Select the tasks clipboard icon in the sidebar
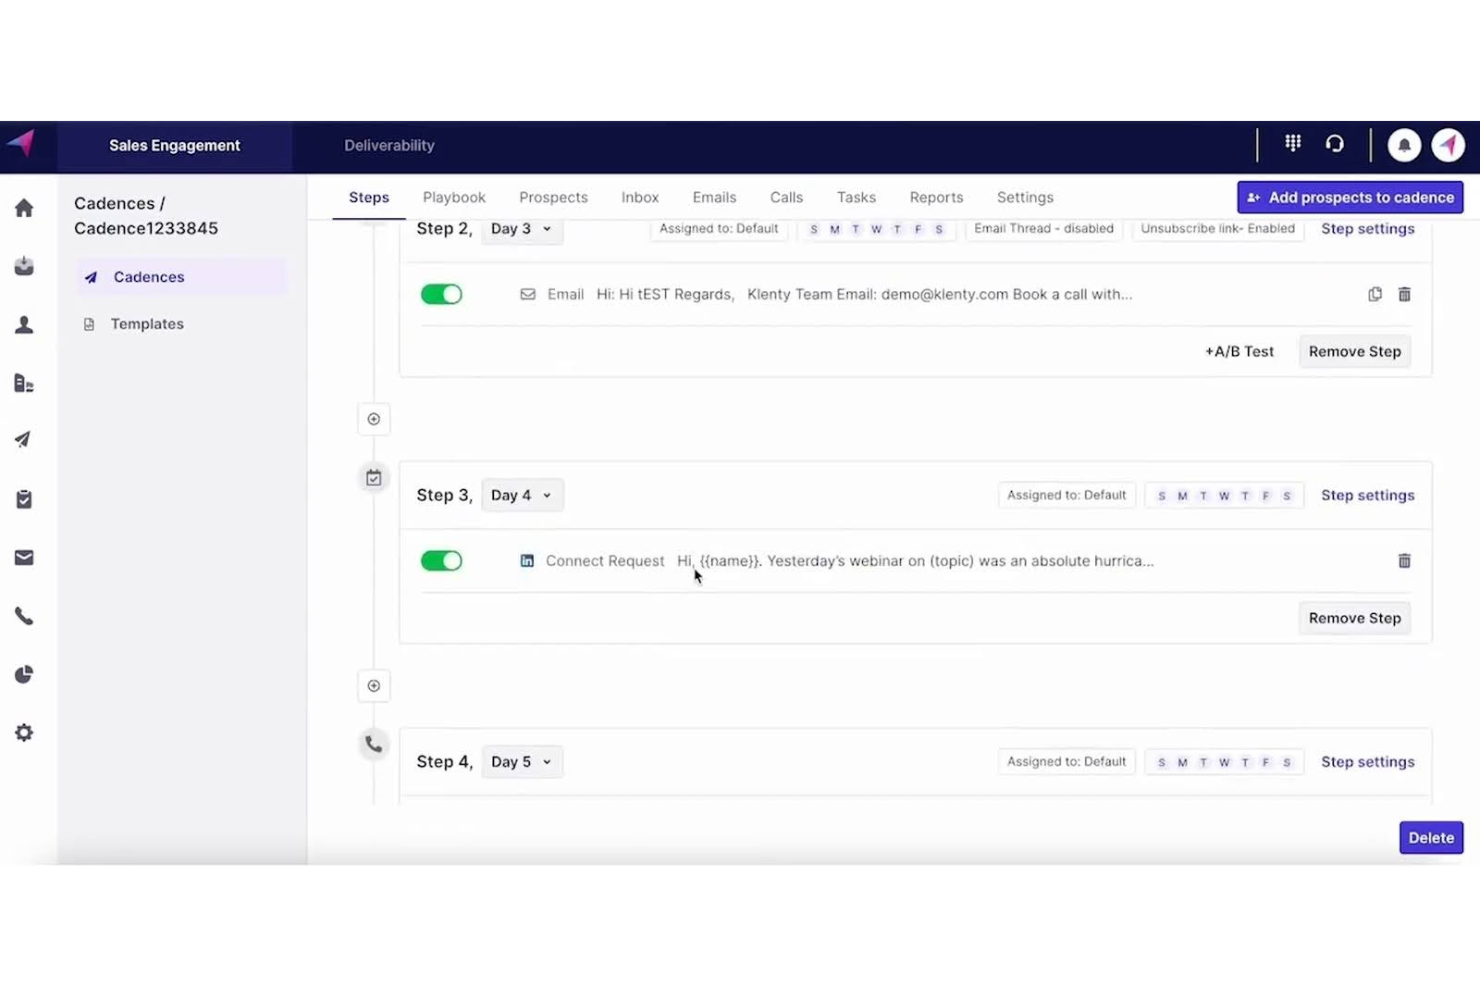 [23, 498]
